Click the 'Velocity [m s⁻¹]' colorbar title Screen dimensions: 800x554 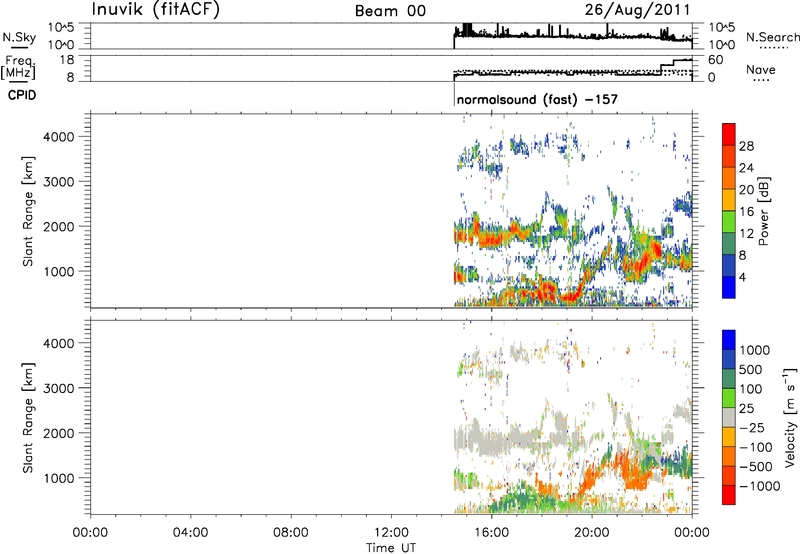[x=790, y=417]
